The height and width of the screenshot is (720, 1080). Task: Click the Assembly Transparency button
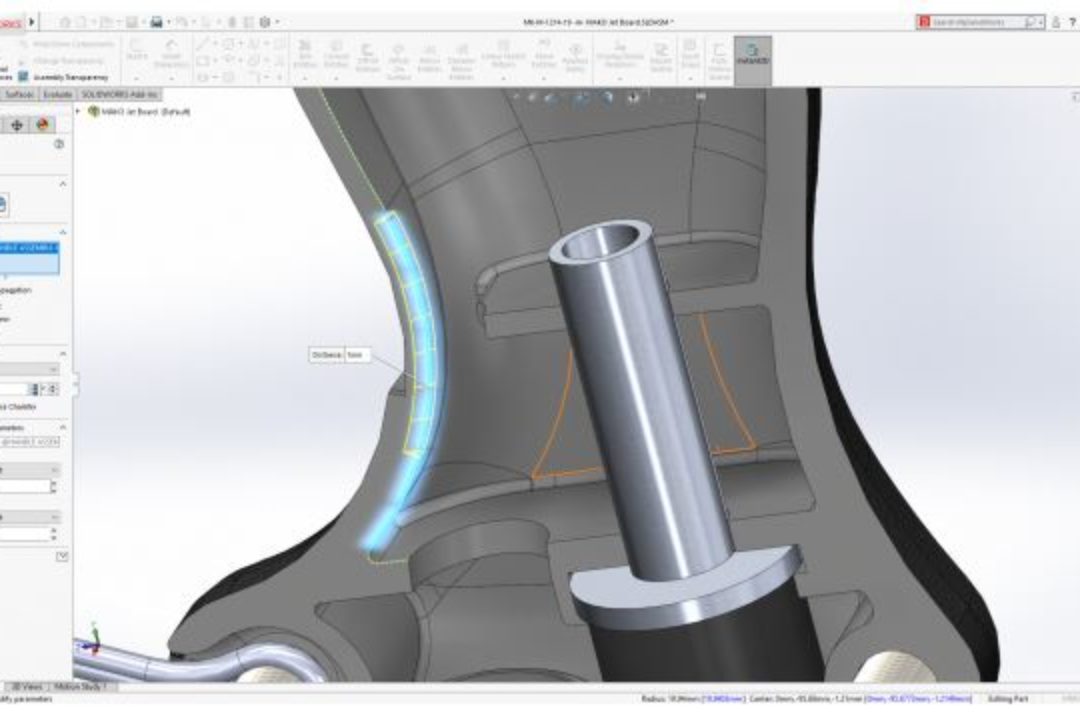tap(63, 77)
